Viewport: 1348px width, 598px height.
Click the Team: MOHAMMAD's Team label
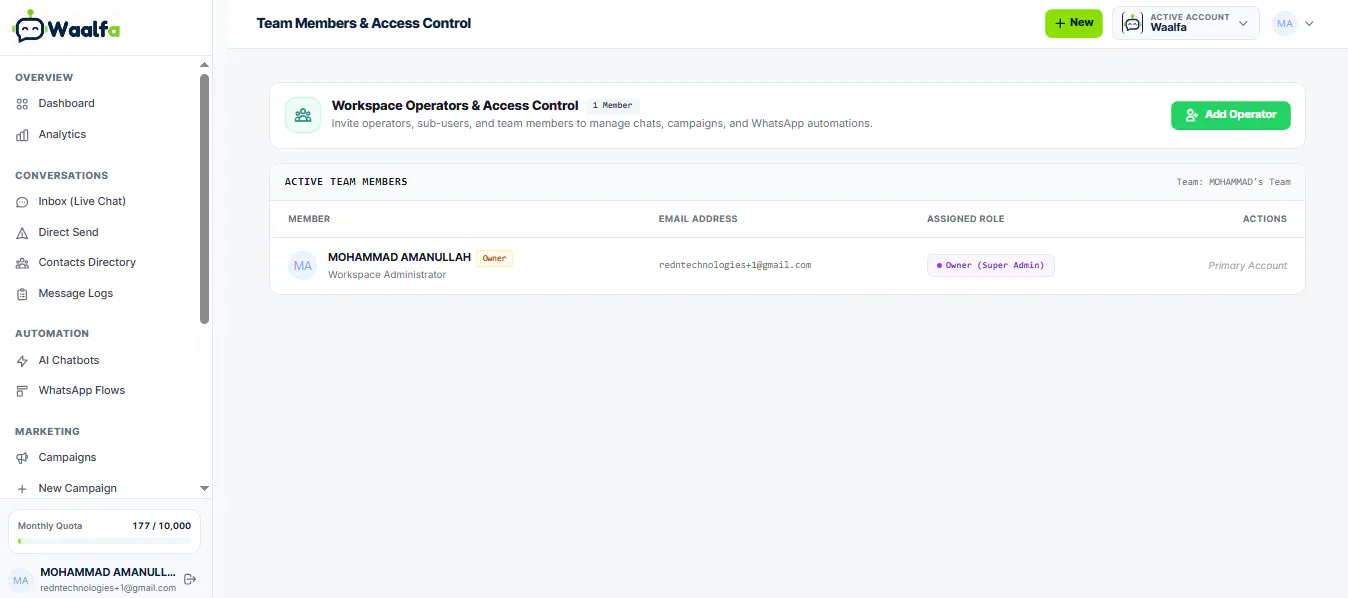1234,182
